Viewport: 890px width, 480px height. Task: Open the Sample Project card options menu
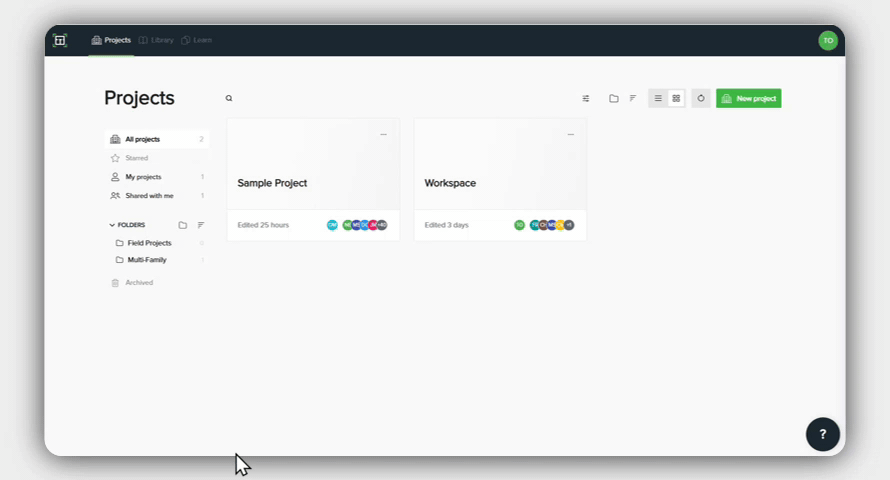click(x=383, y=134)
